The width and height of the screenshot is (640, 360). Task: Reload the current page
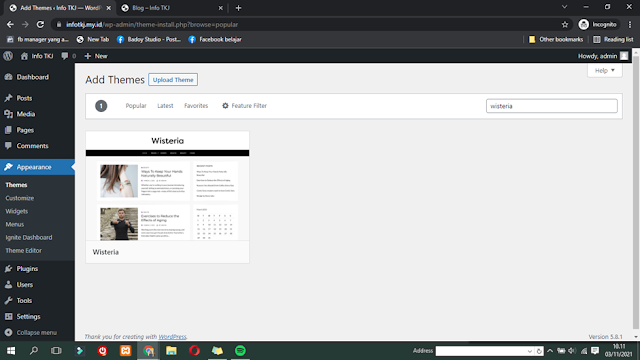coord(40,24)
